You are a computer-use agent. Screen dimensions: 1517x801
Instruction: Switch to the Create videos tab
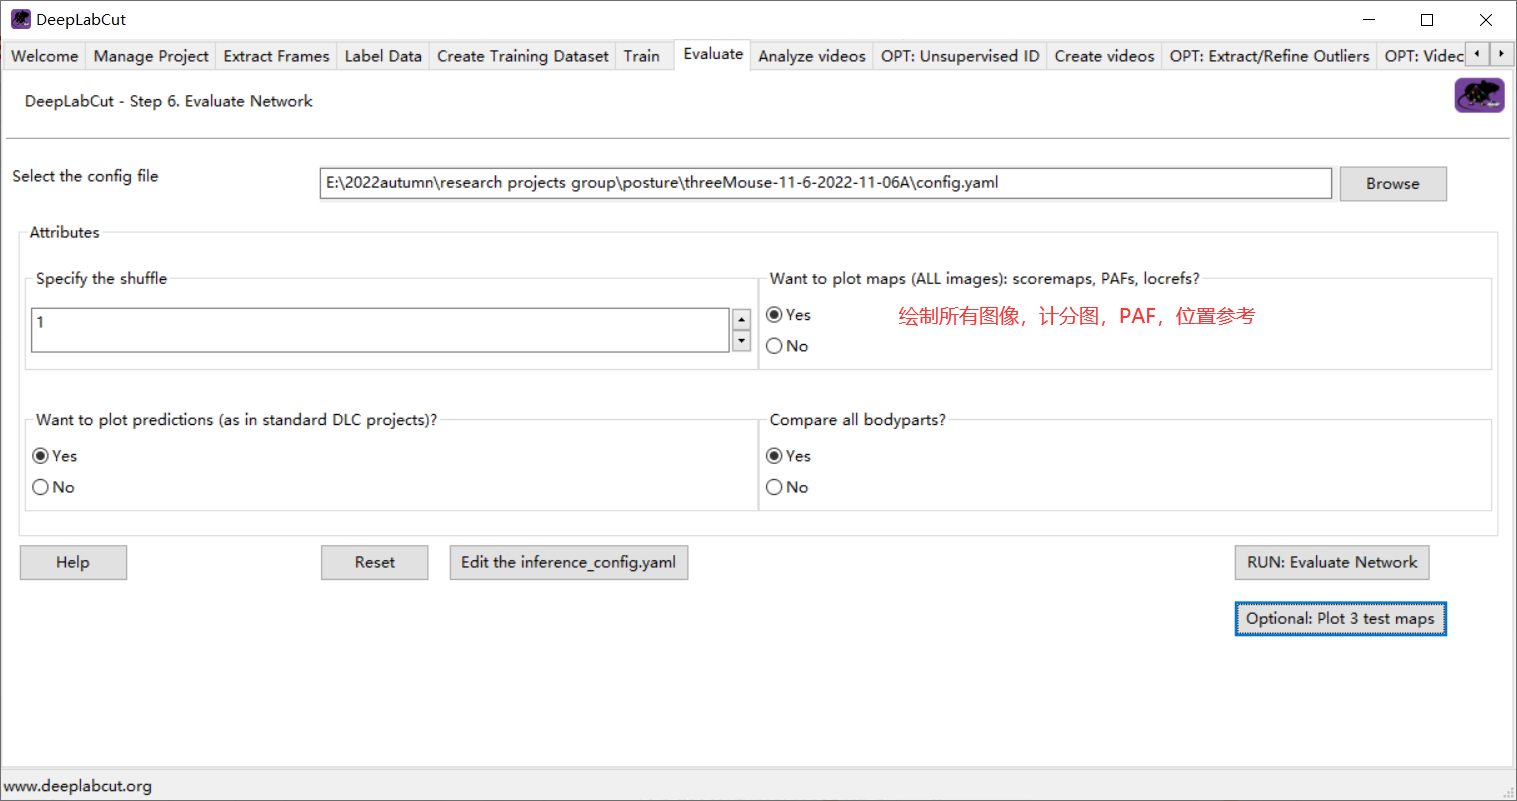coord(1104,56)
